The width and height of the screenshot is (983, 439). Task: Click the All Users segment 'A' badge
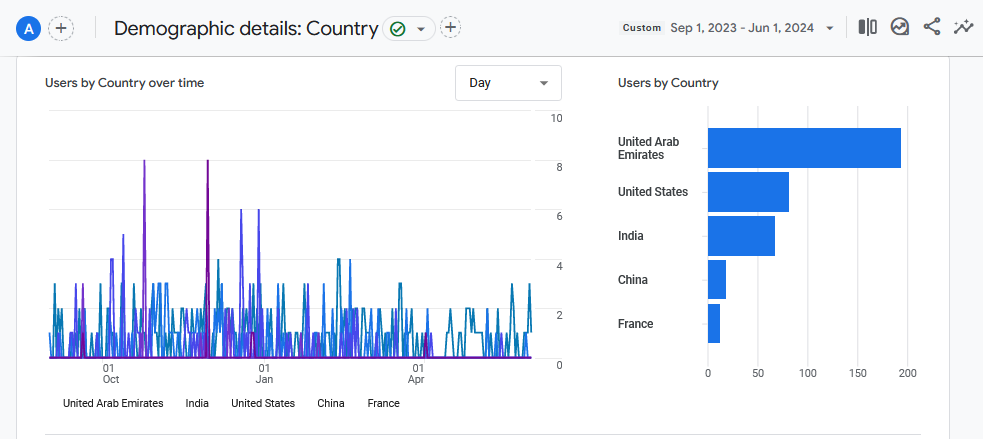click(28, 28)
